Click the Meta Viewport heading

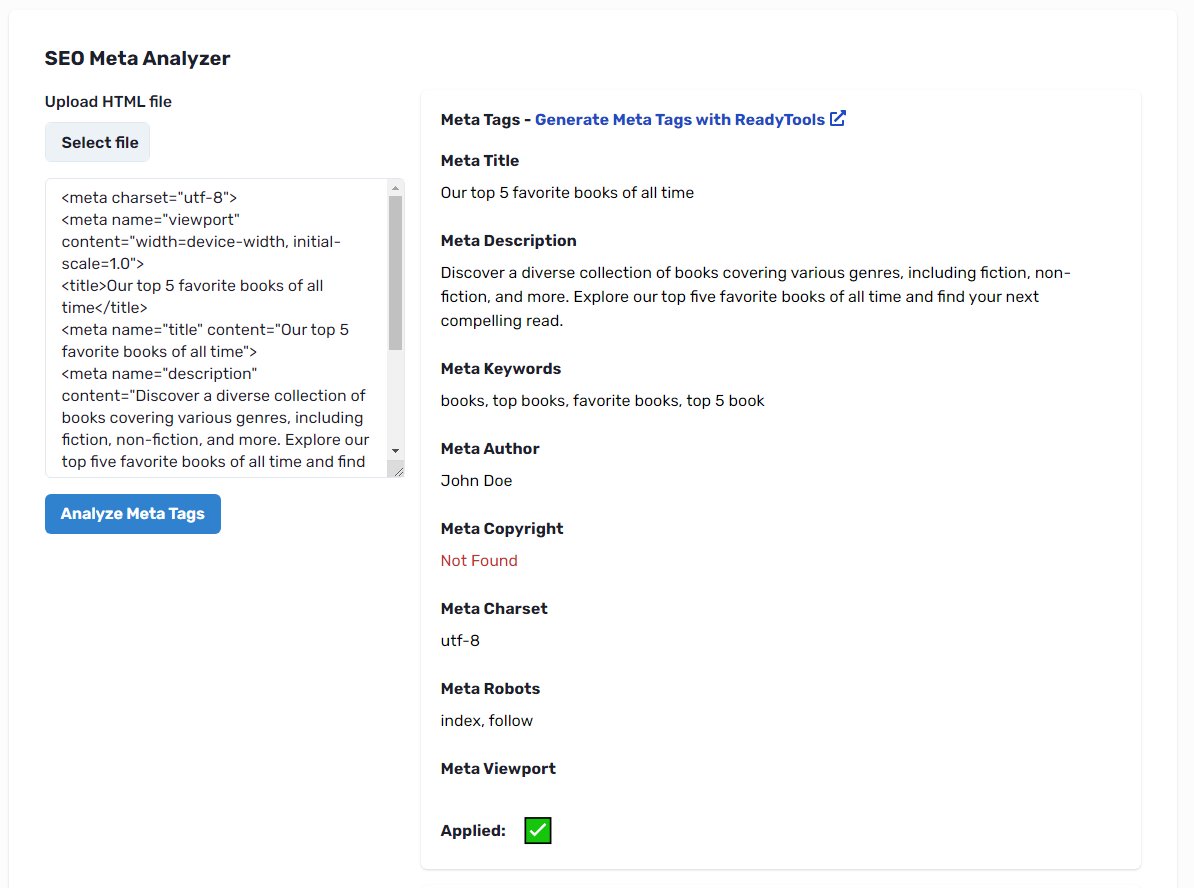click(498, 768)
